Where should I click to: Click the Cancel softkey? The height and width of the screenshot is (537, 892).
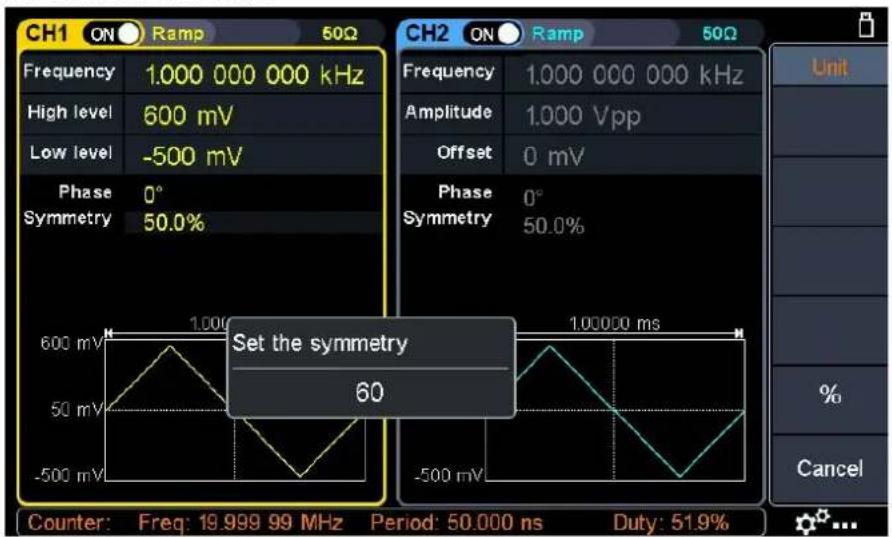point(829,469)
